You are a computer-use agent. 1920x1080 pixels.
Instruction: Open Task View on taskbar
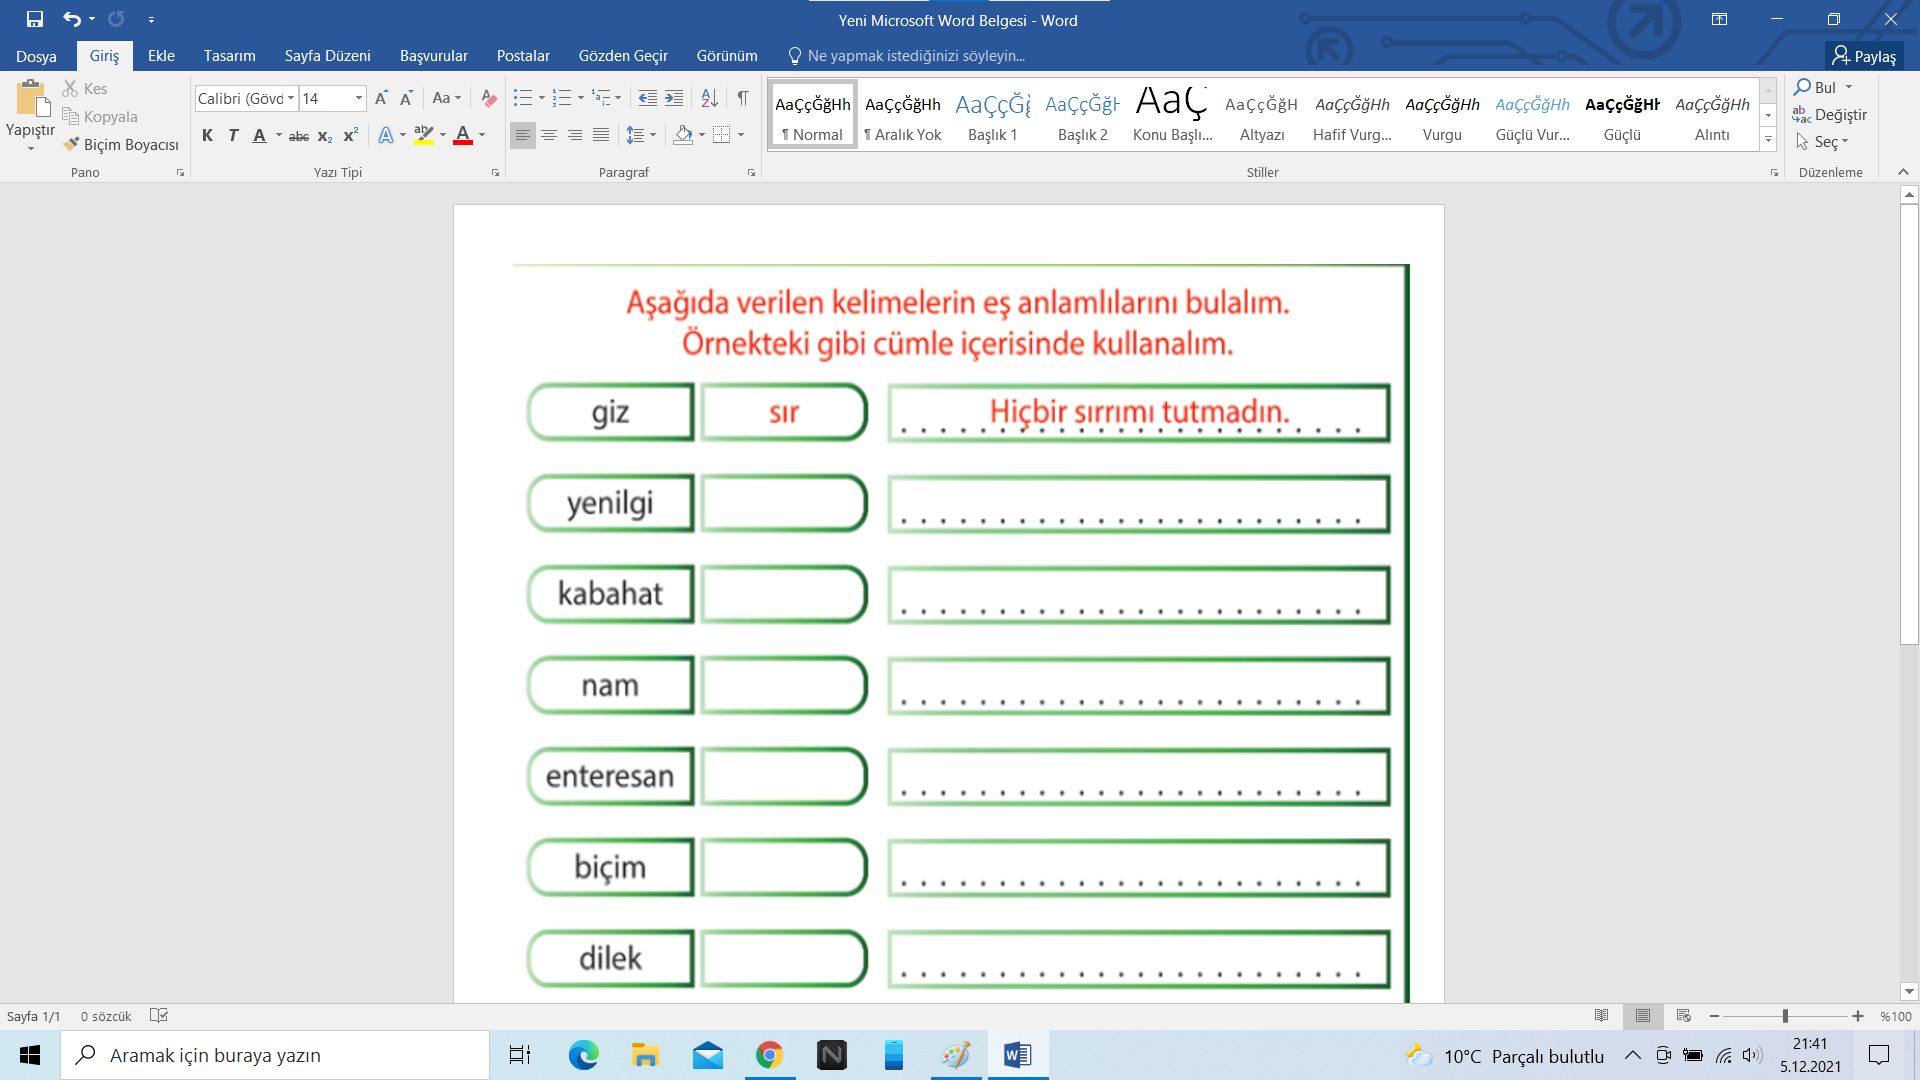520,1055
